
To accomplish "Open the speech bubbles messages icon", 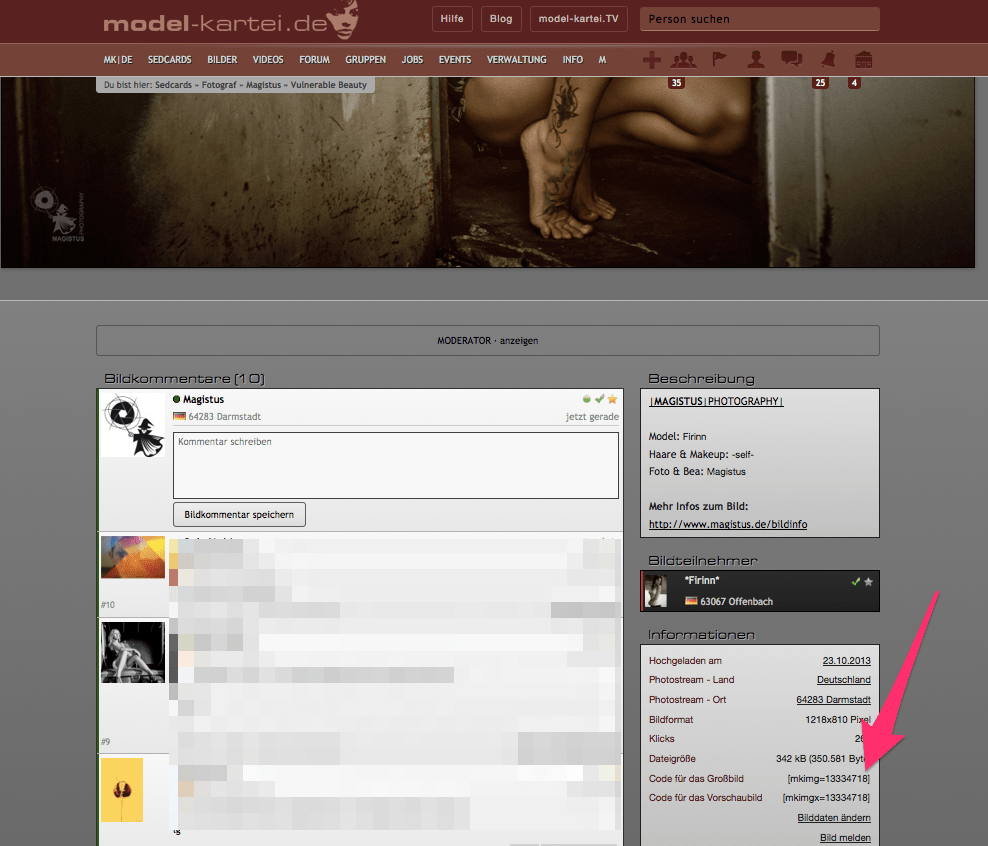I will (x=791, y=60).
